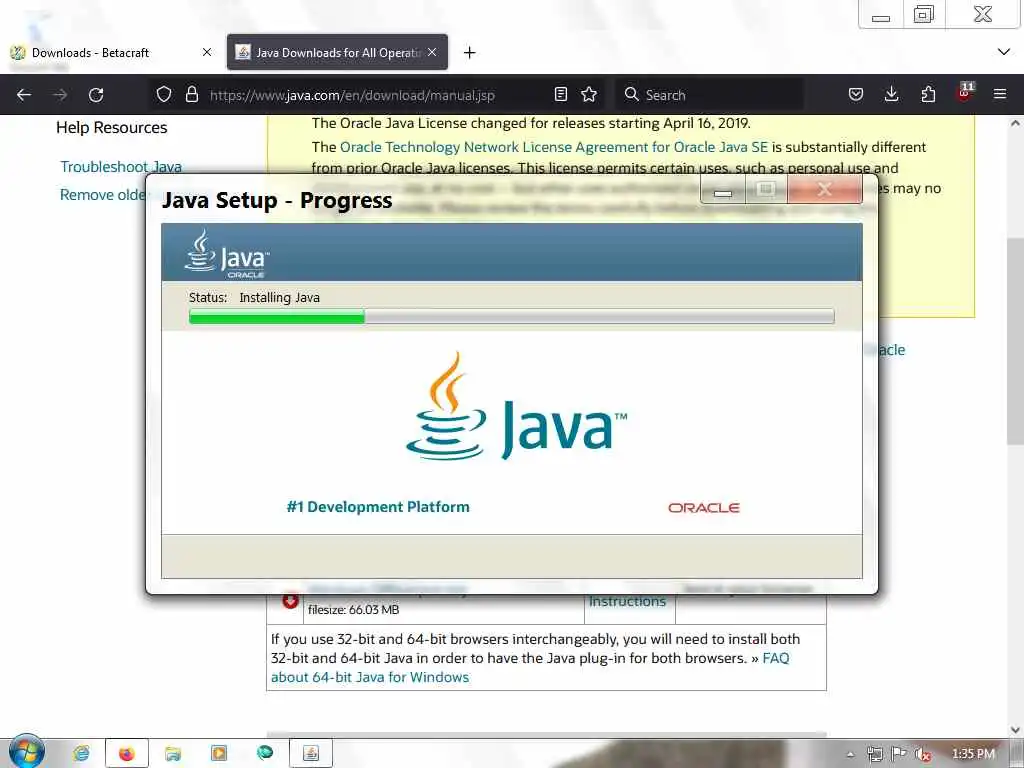Close the Downloads - Betacraft tab
Image resolution: width=1024 pixels, height=768 pixels.
pyautogui.click(x=206, y=52)
